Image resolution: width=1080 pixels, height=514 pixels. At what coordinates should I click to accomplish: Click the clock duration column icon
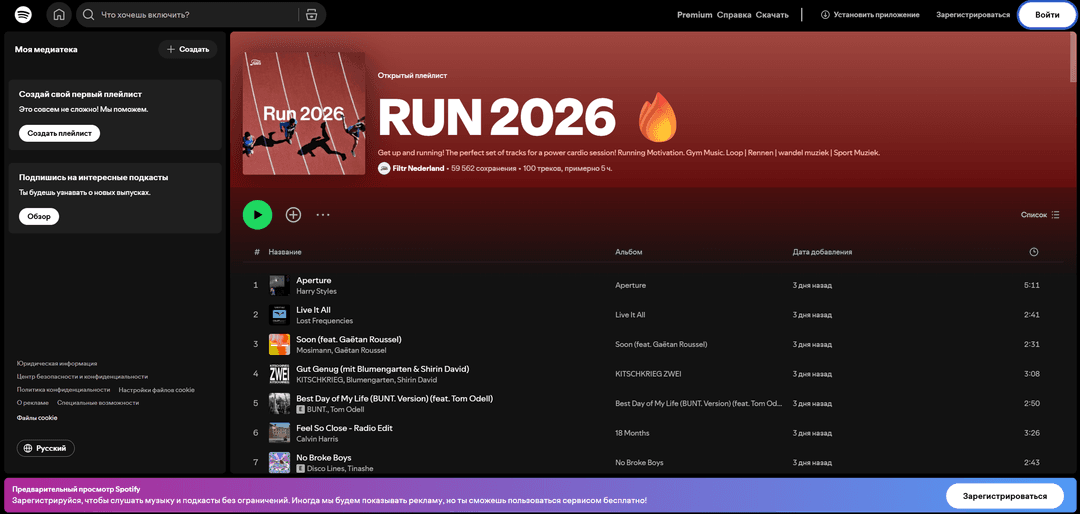[1033, 252]
